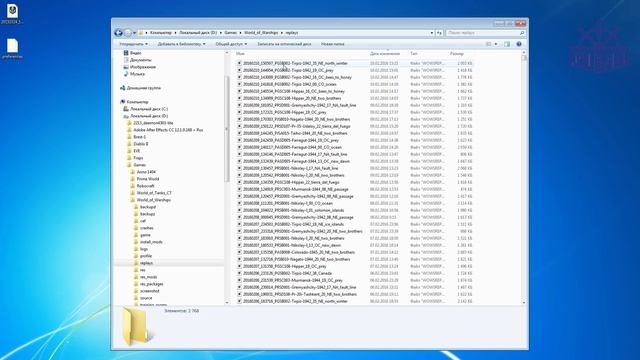Viewport: 640px width, 360px height.
Task: Click the refresh button beside the address bar
Action: tap(439, 33)
